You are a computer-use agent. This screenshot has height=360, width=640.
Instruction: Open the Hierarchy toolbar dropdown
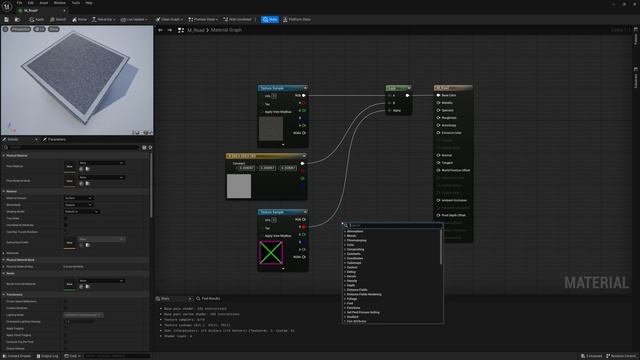coord(103,19)
